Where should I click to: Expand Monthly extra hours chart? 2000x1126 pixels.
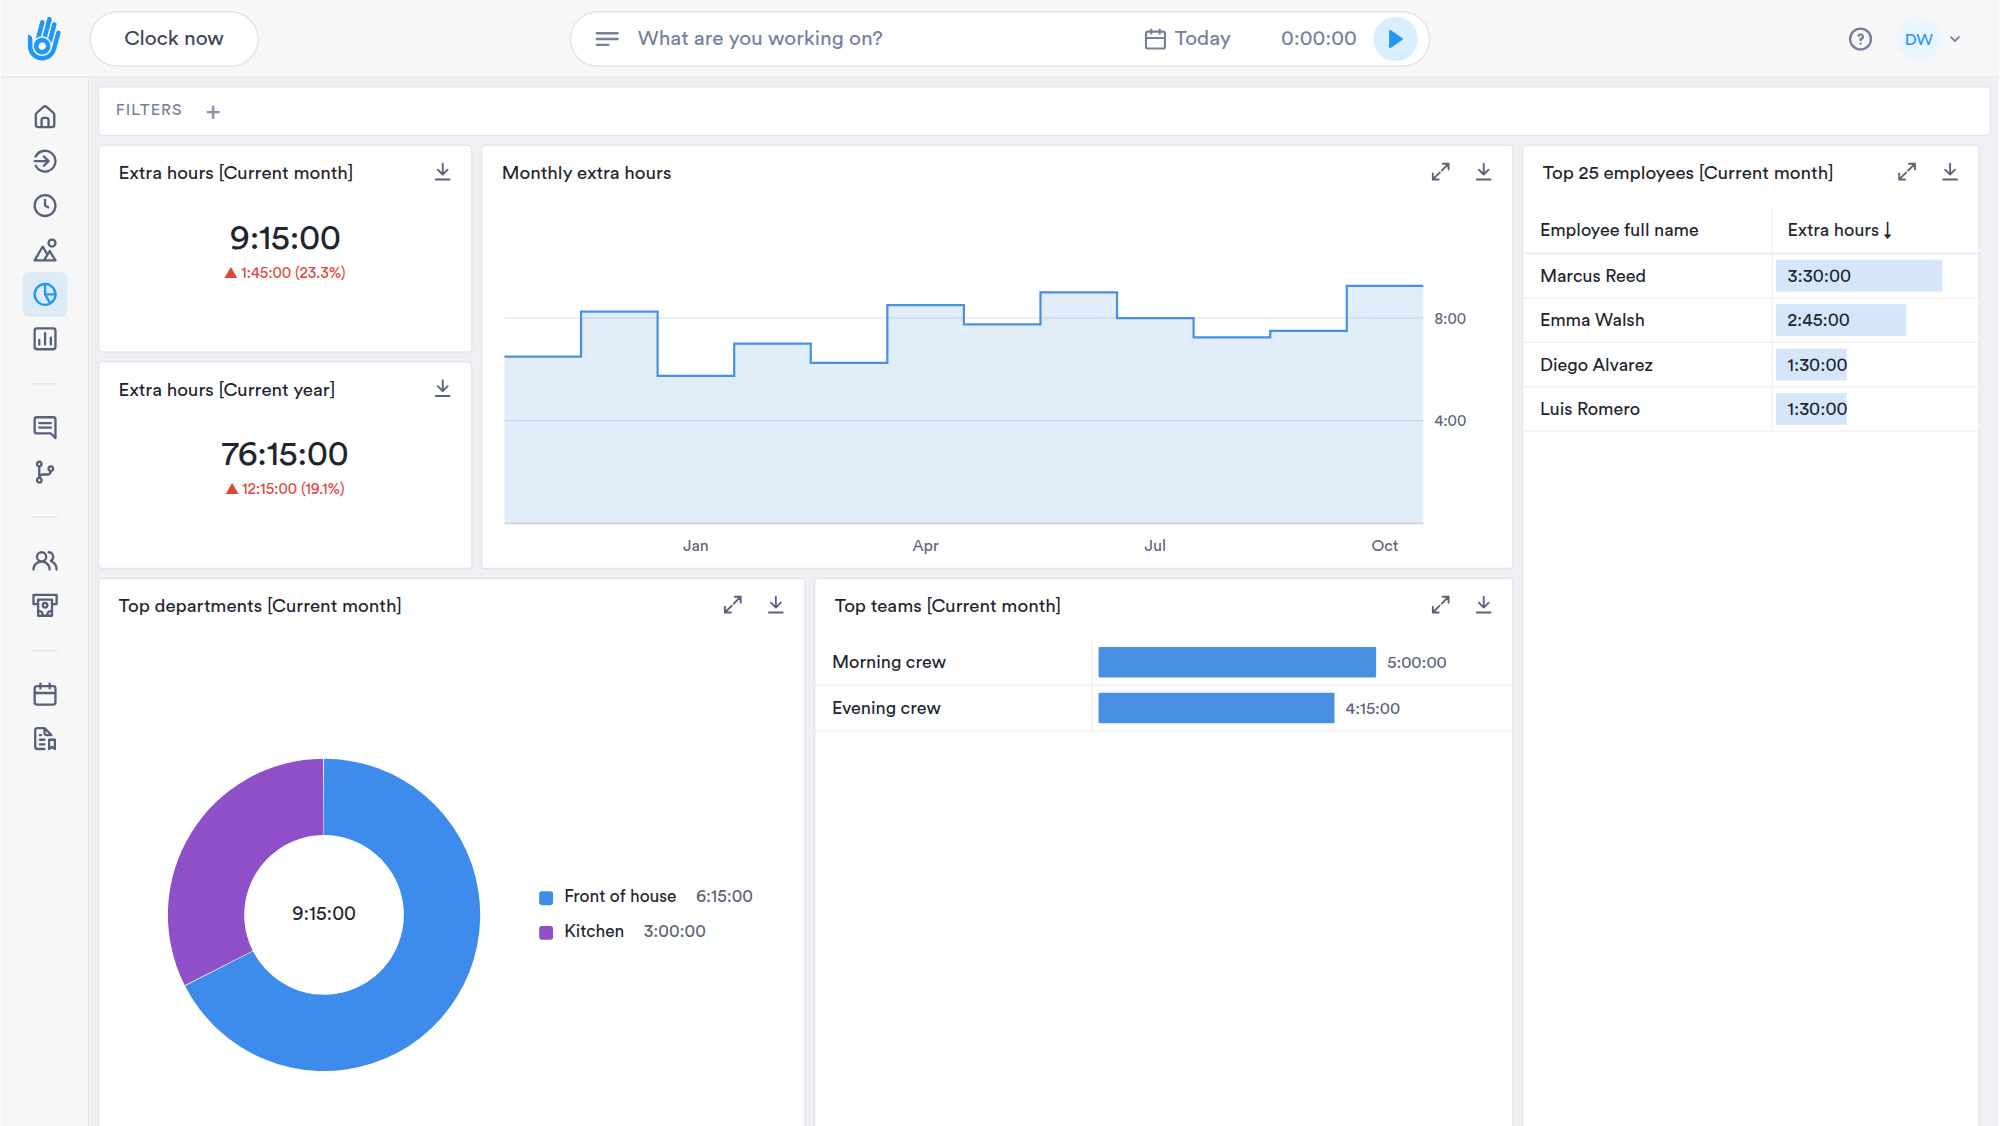[x=1440, y=172]
